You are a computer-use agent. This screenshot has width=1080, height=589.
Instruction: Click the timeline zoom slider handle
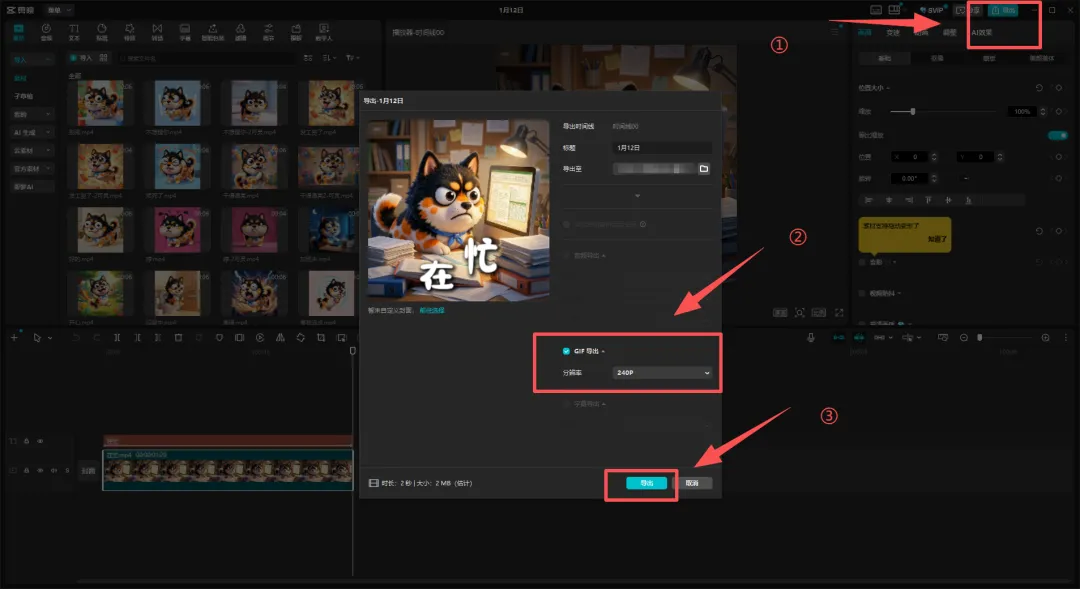(x=979, y=338)
